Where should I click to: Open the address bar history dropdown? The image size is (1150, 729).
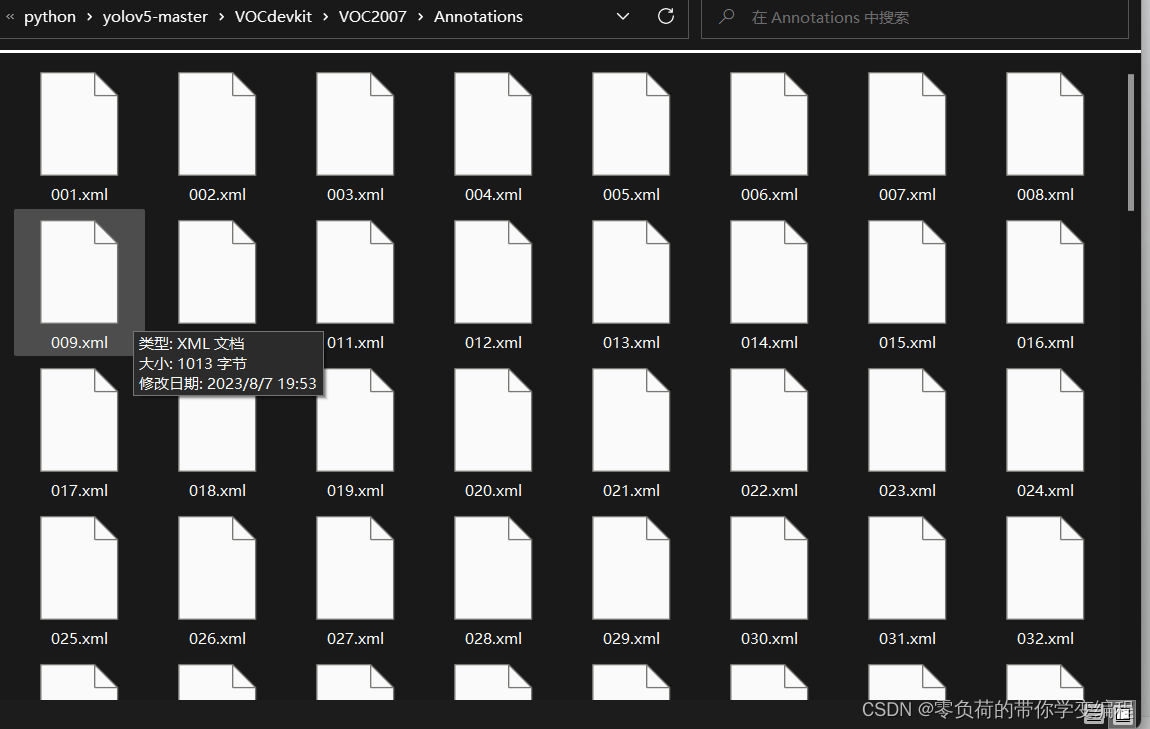pos(623,16)
